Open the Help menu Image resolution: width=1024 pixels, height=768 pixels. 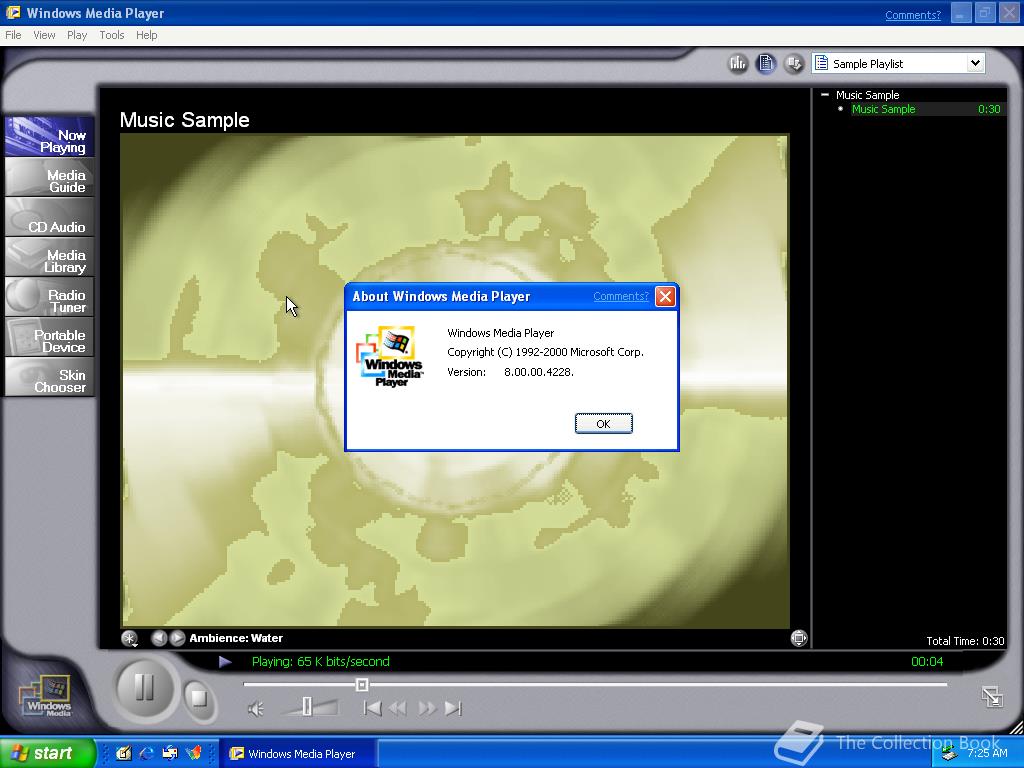tap(146, 35)
